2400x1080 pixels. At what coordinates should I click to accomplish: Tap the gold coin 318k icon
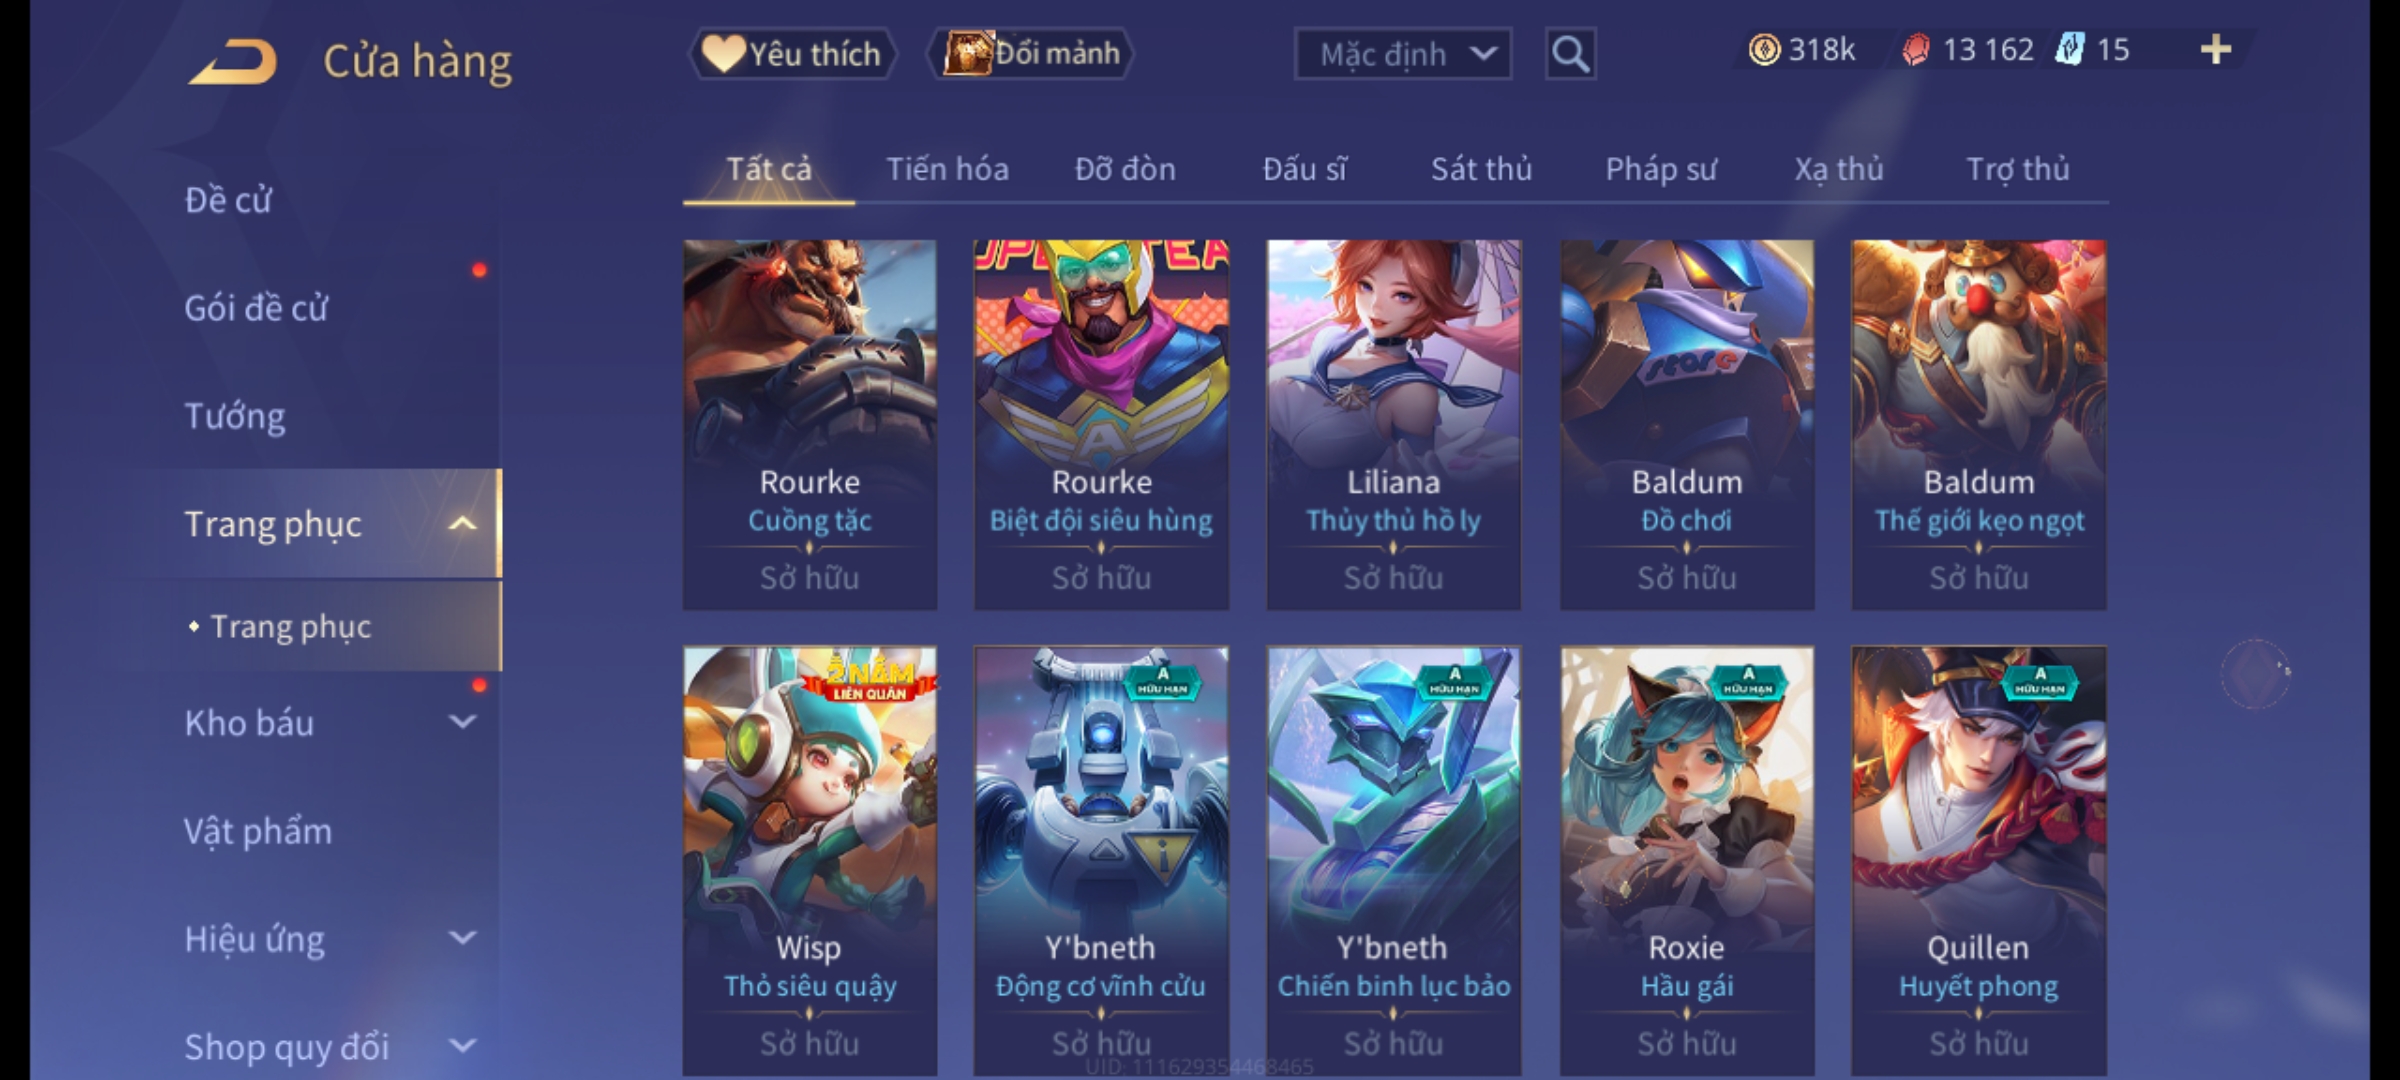pyautogui.click(x=1764, y=49)
